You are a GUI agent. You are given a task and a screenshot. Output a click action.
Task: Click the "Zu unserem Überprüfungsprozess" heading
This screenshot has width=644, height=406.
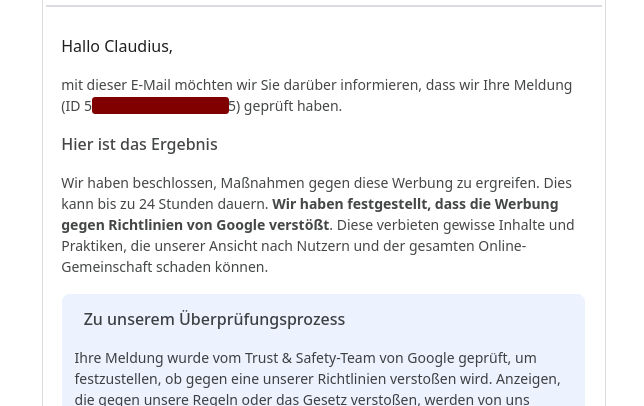tap(214, 319)
